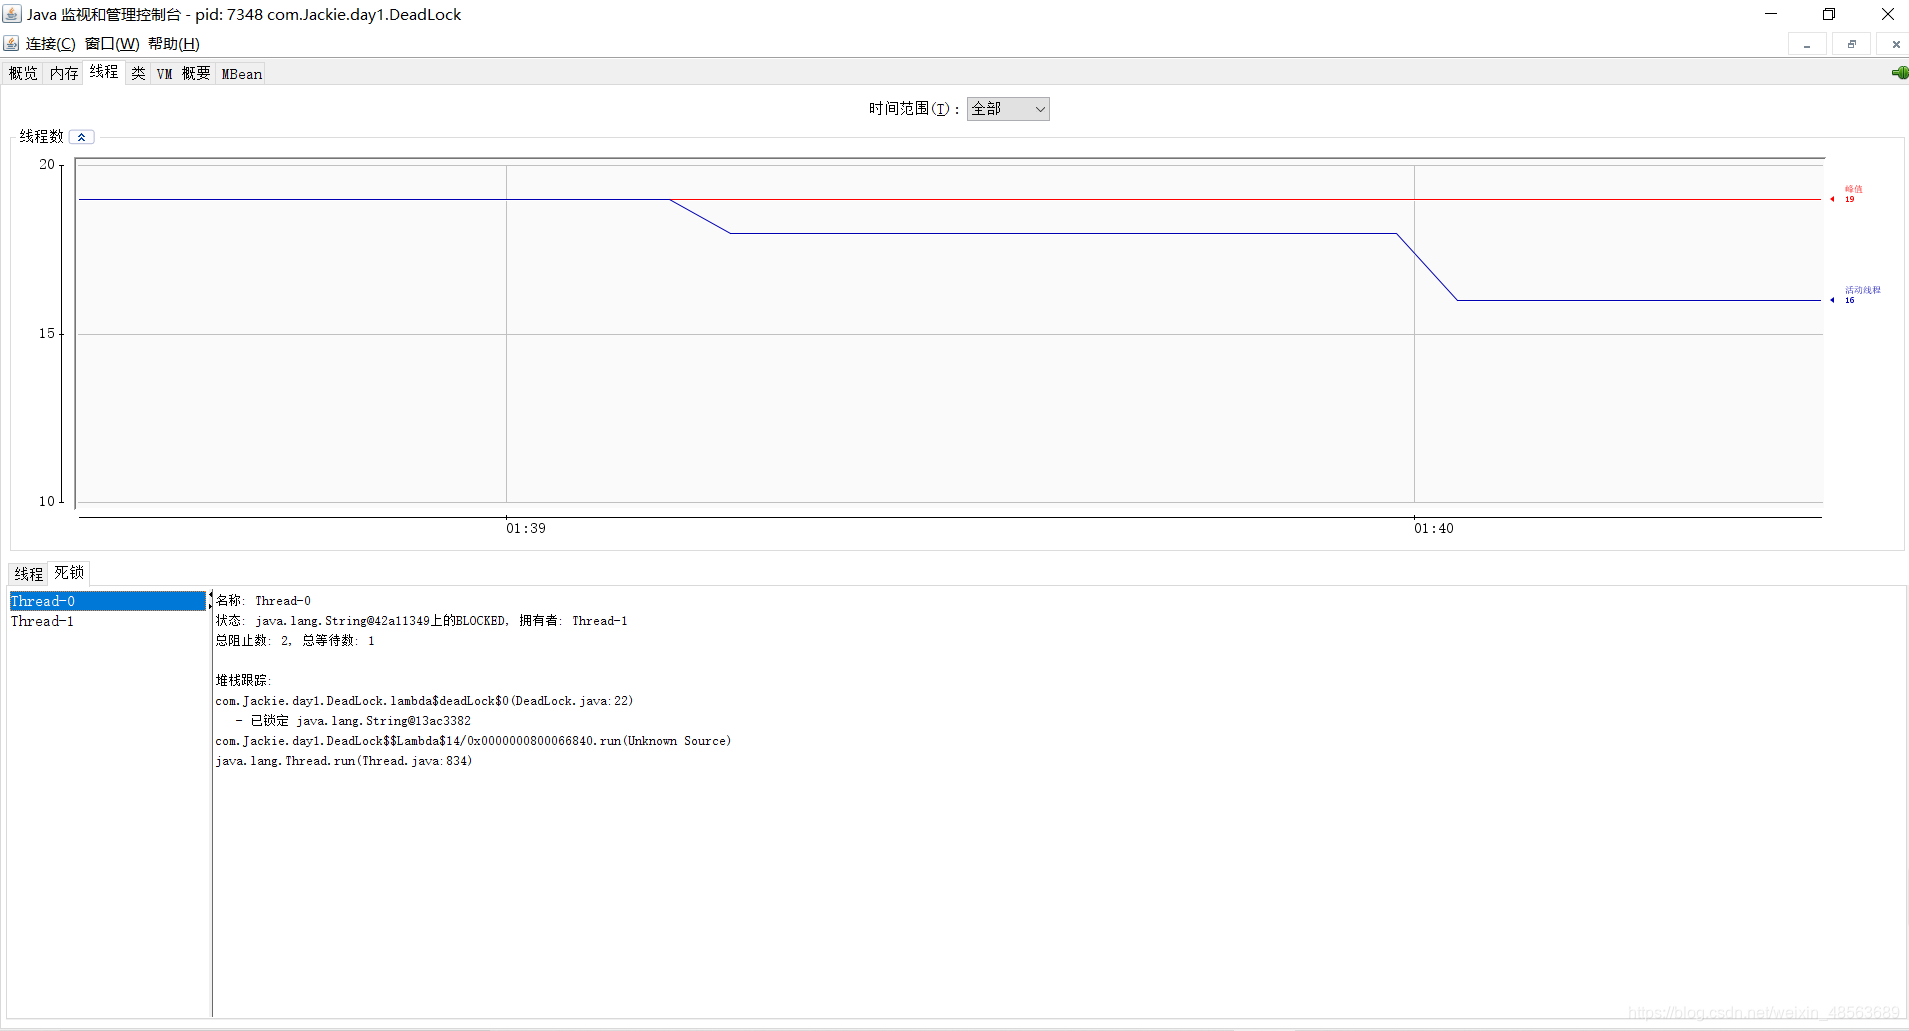Click the Lambda$14 run(Unknown Source) stack line
Viewport: 1909px width, 1031px height.
473,741
